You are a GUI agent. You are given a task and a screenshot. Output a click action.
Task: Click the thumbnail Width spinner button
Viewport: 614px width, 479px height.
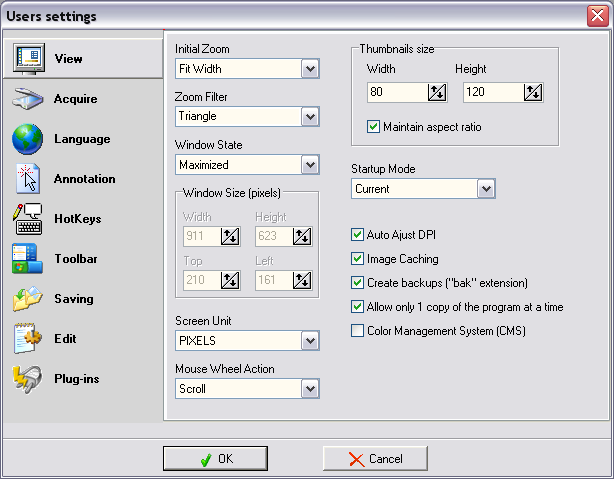pos(437,92)
